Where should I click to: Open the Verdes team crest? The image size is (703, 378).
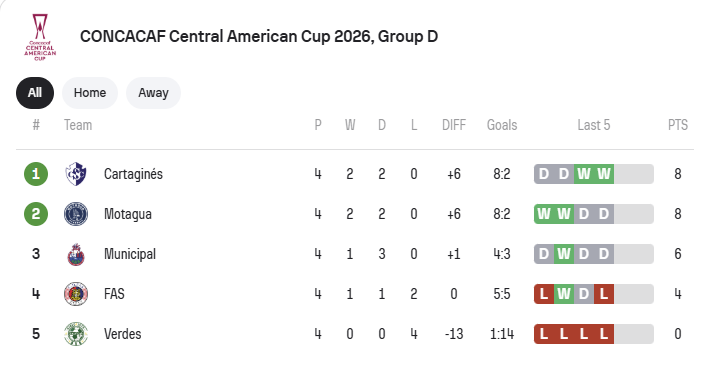(x=76, y=334)
